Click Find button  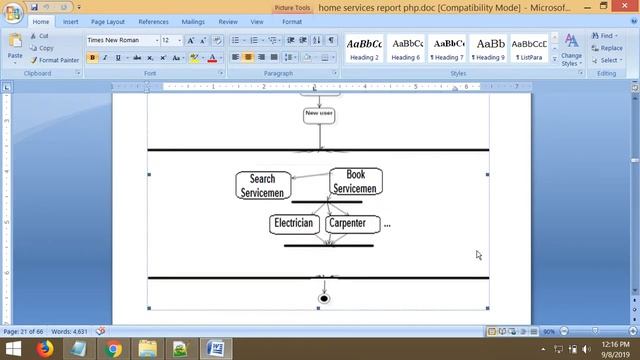[604, 36]
